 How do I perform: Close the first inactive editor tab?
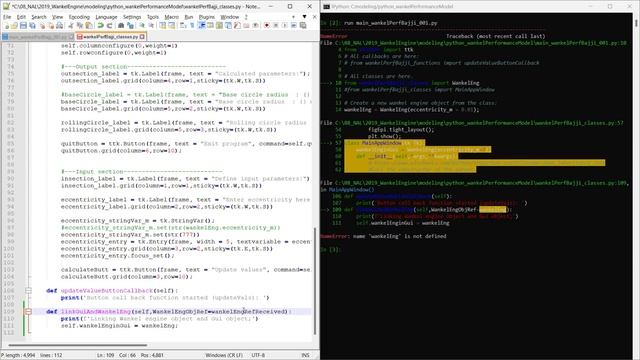[x=71, y=37]
